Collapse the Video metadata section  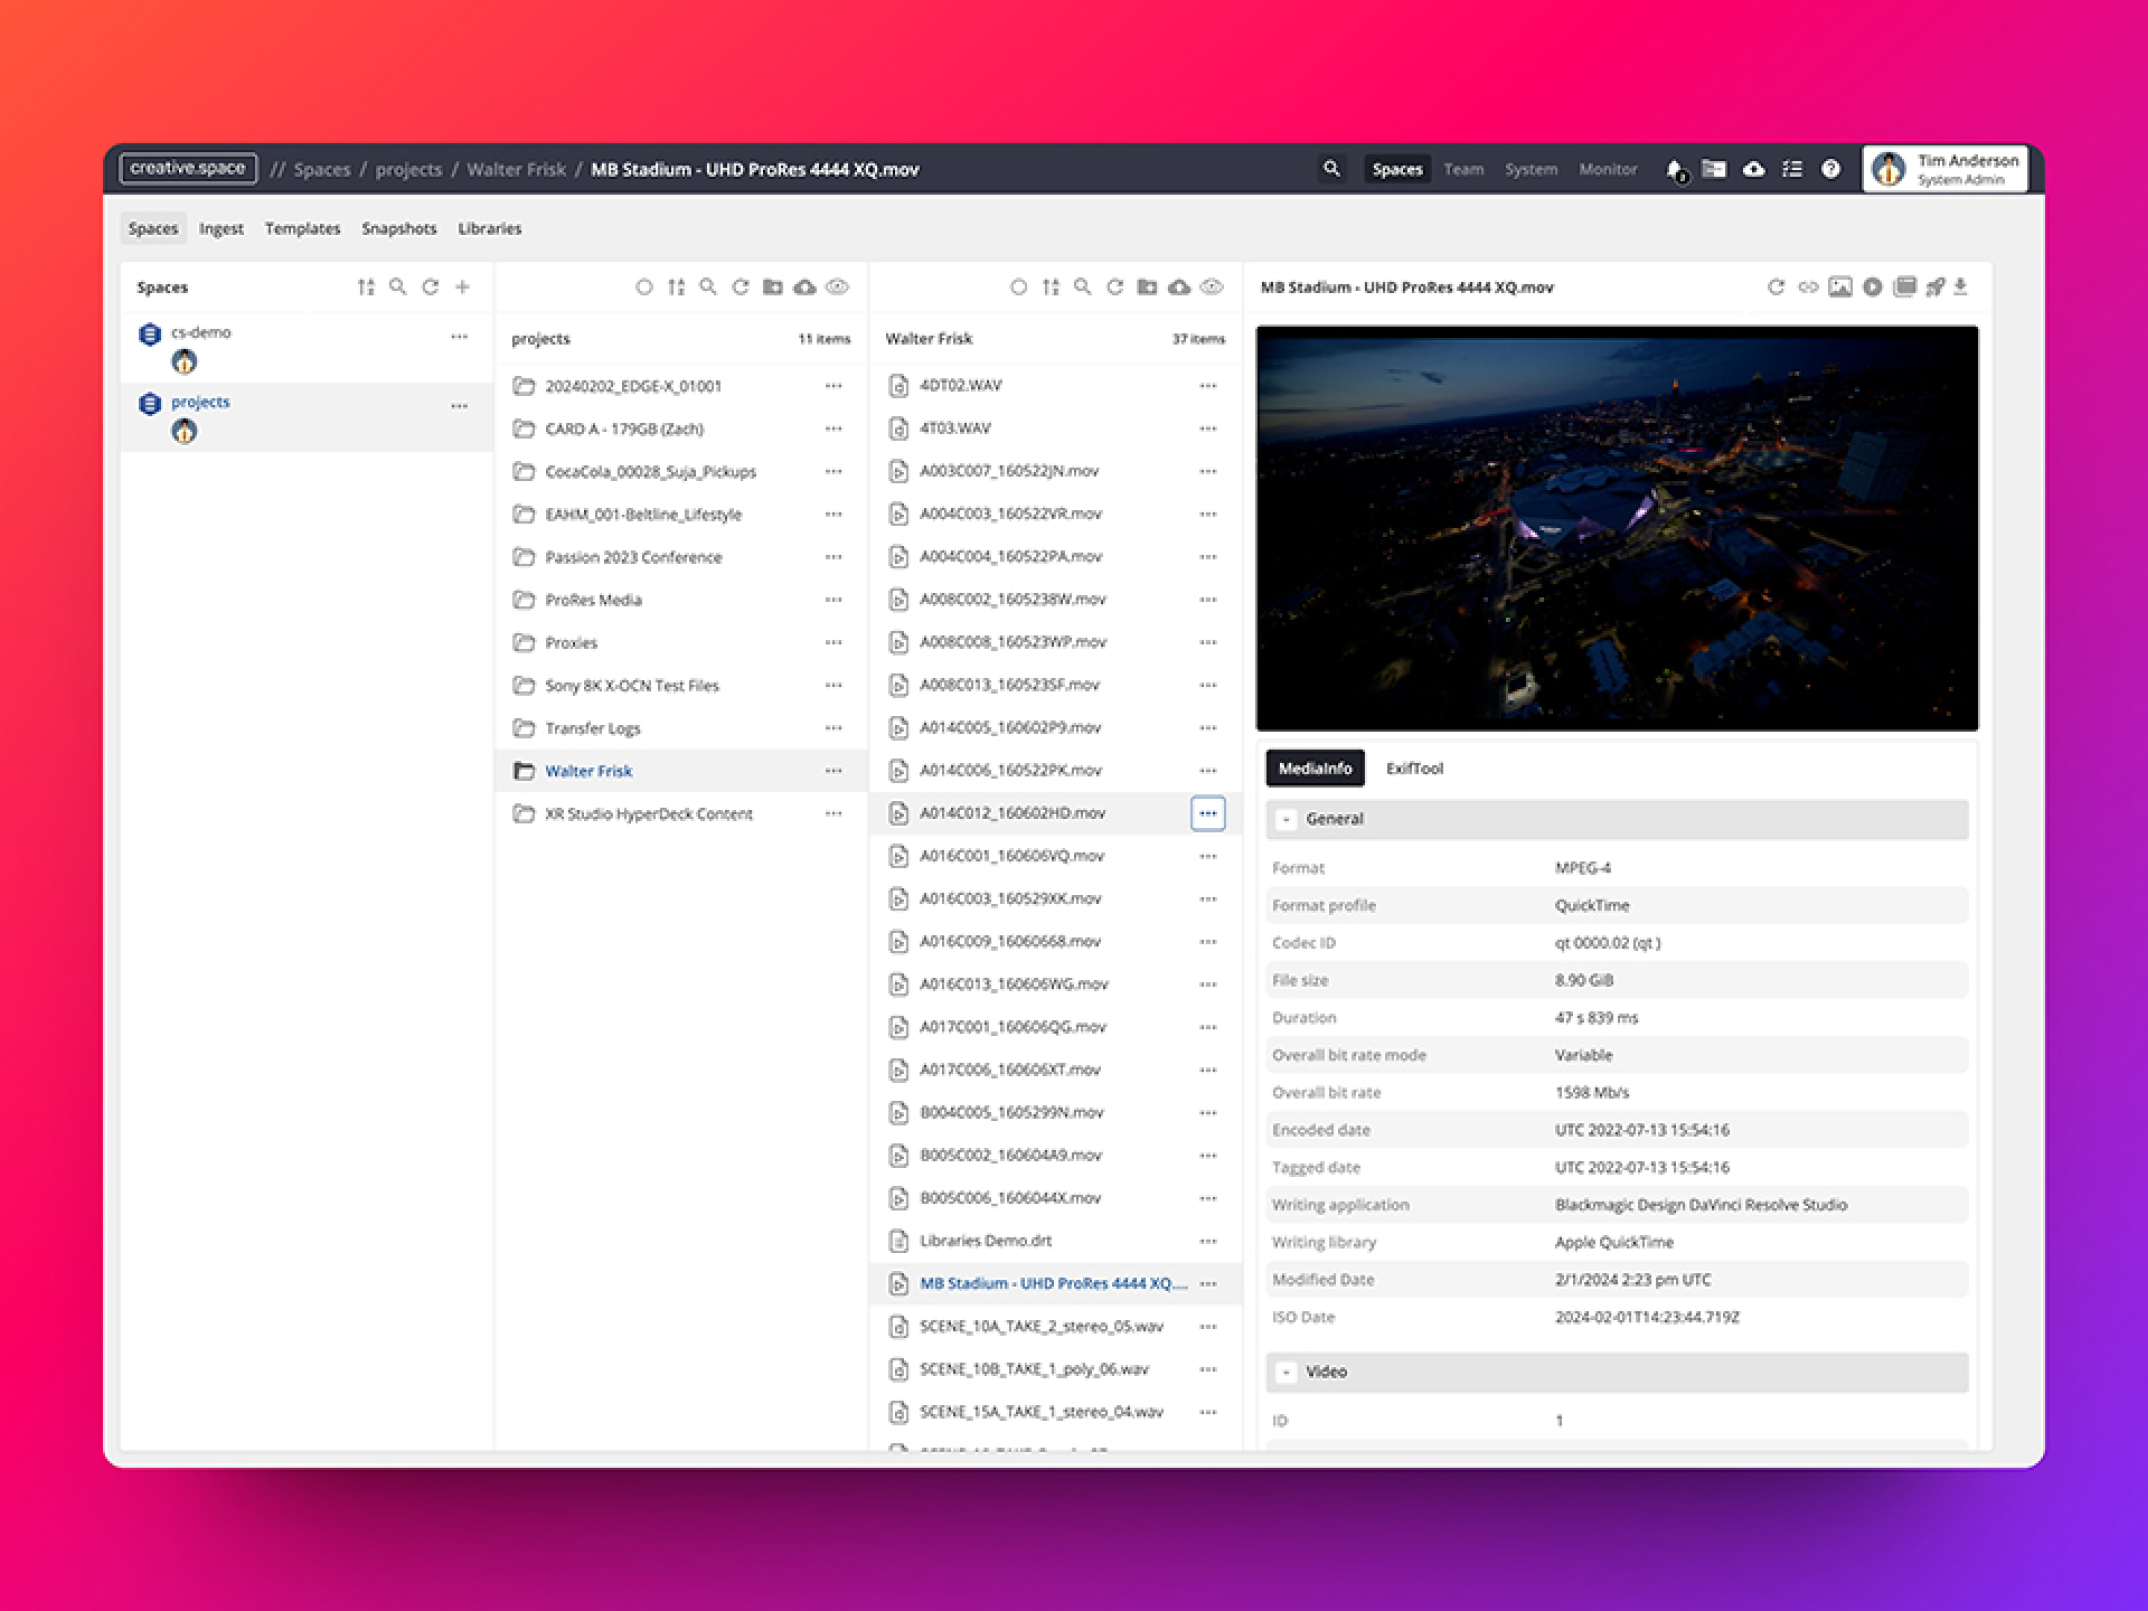[1287, 1373]
